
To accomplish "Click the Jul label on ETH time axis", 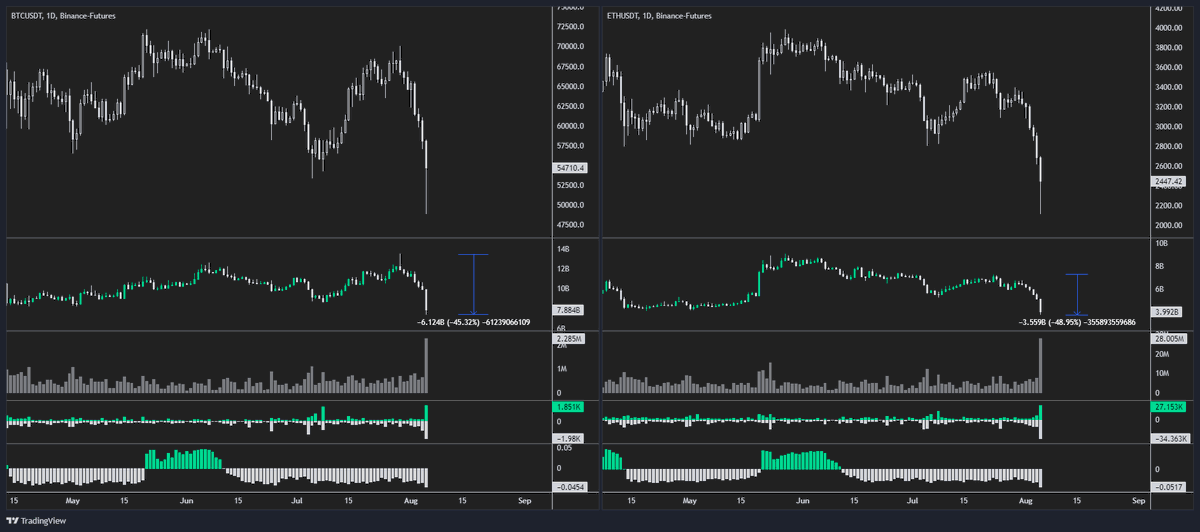I will click(910, 499).
